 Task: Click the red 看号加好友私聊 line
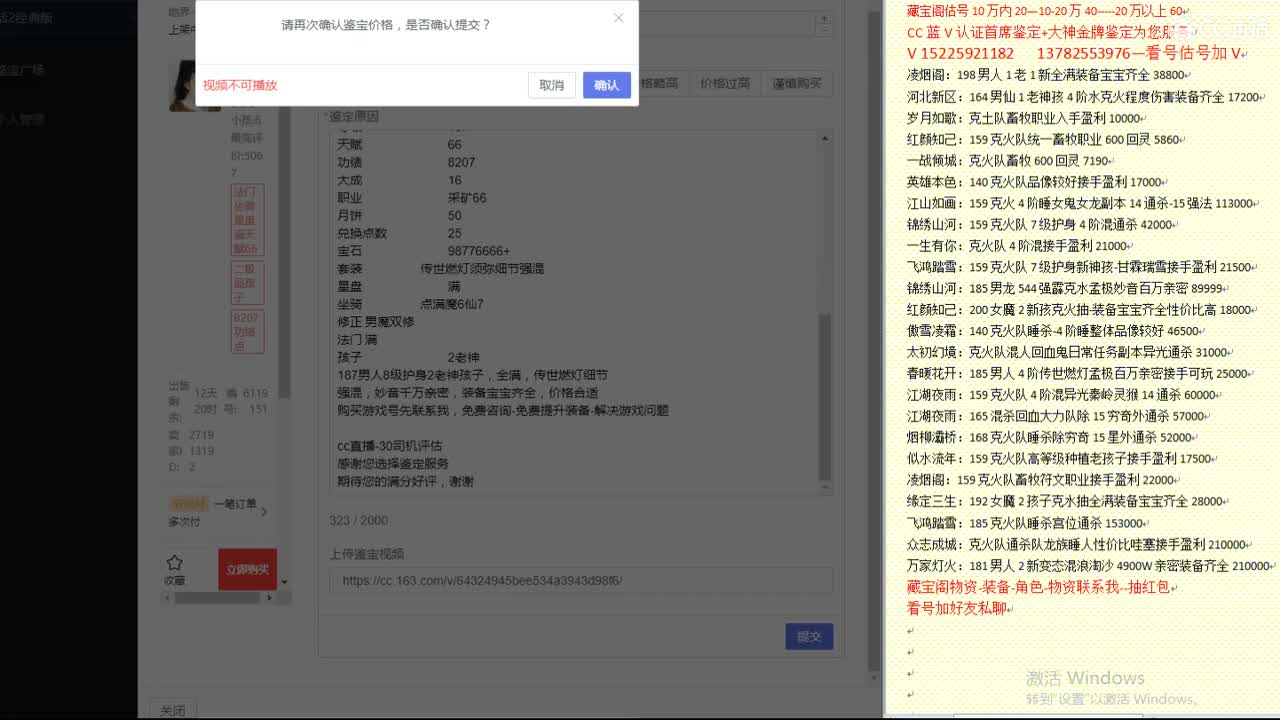point(956,608)
